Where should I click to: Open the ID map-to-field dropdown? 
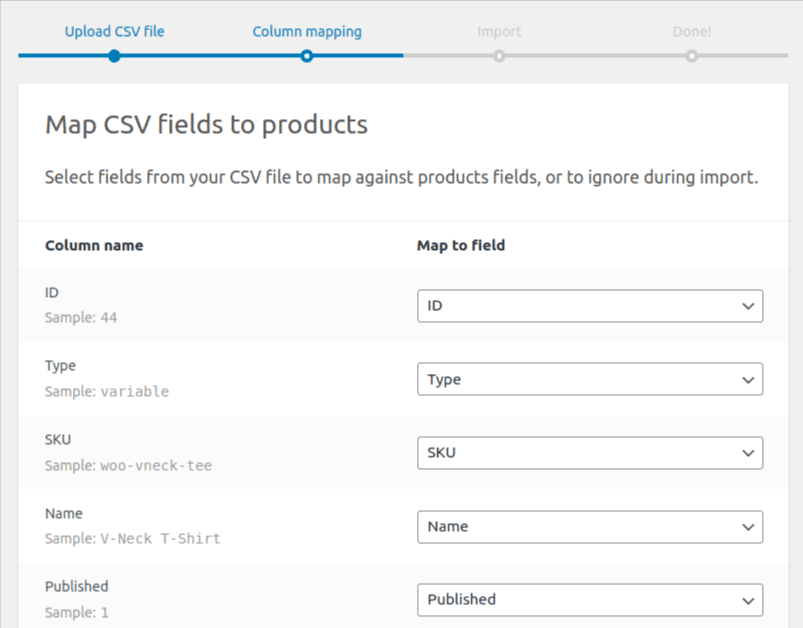pos(589,306)
